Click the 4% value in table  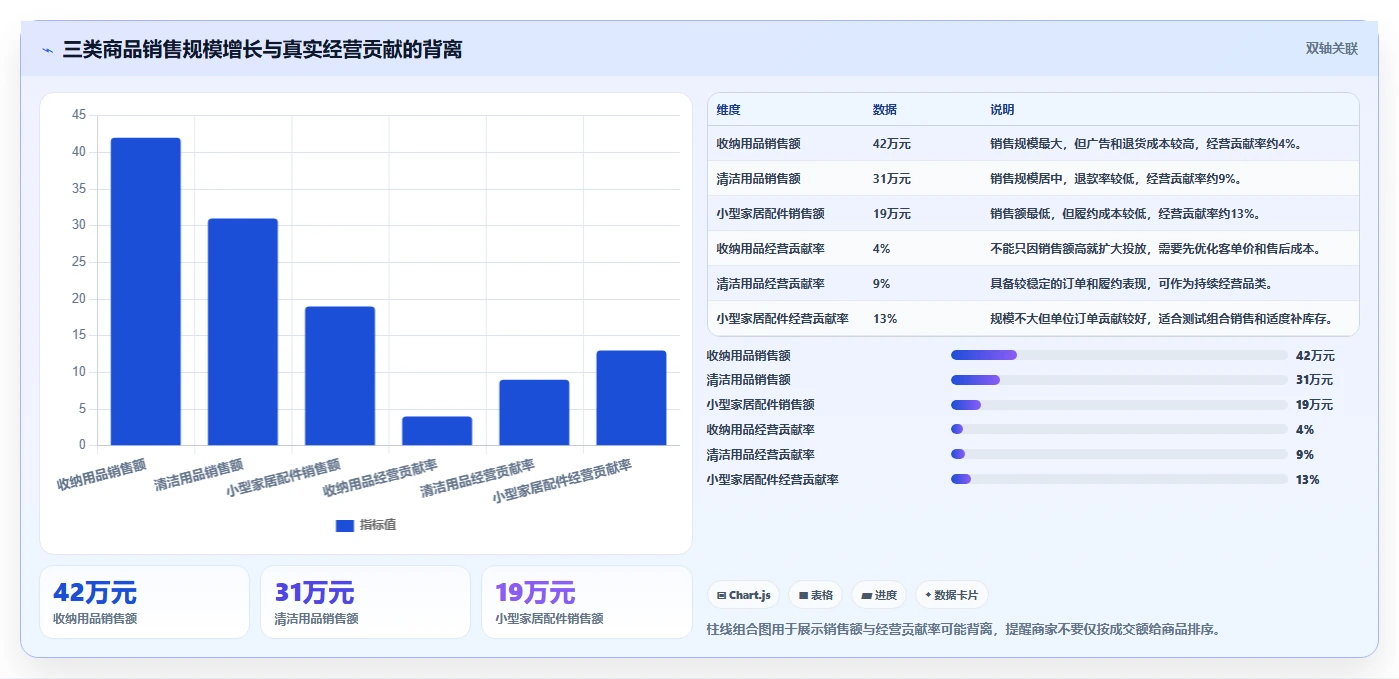click(x=881, y=249)
